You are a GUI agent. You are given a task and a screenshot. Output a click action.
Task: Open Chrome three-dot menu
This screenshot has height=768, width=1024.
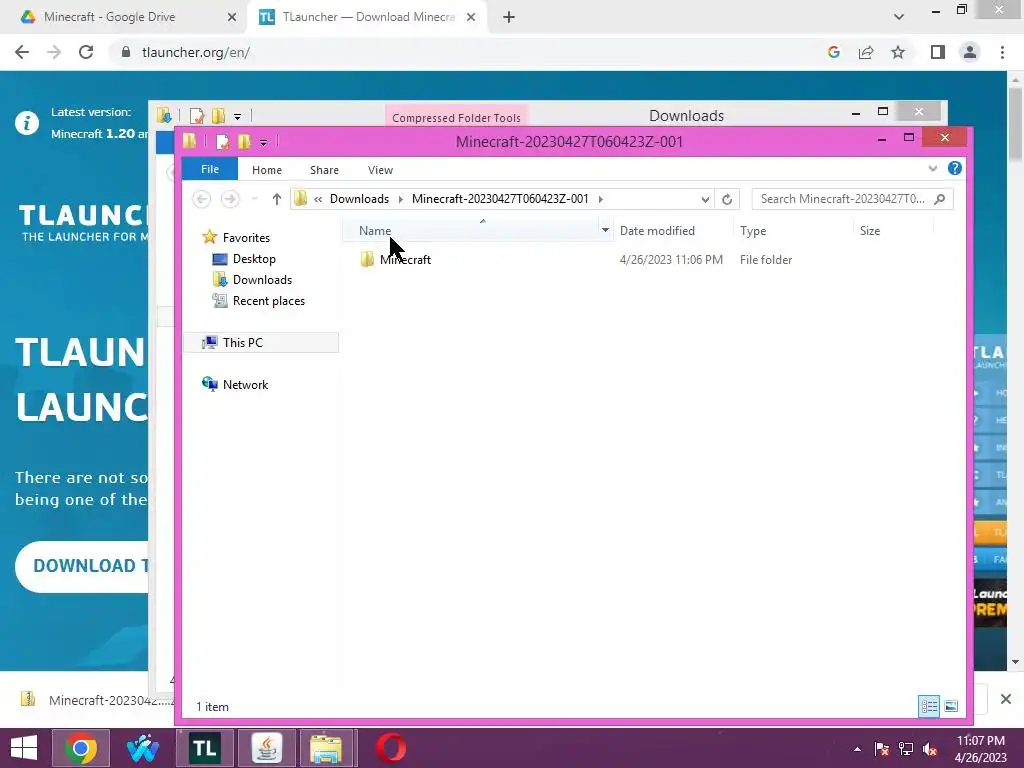[1002, 52]
